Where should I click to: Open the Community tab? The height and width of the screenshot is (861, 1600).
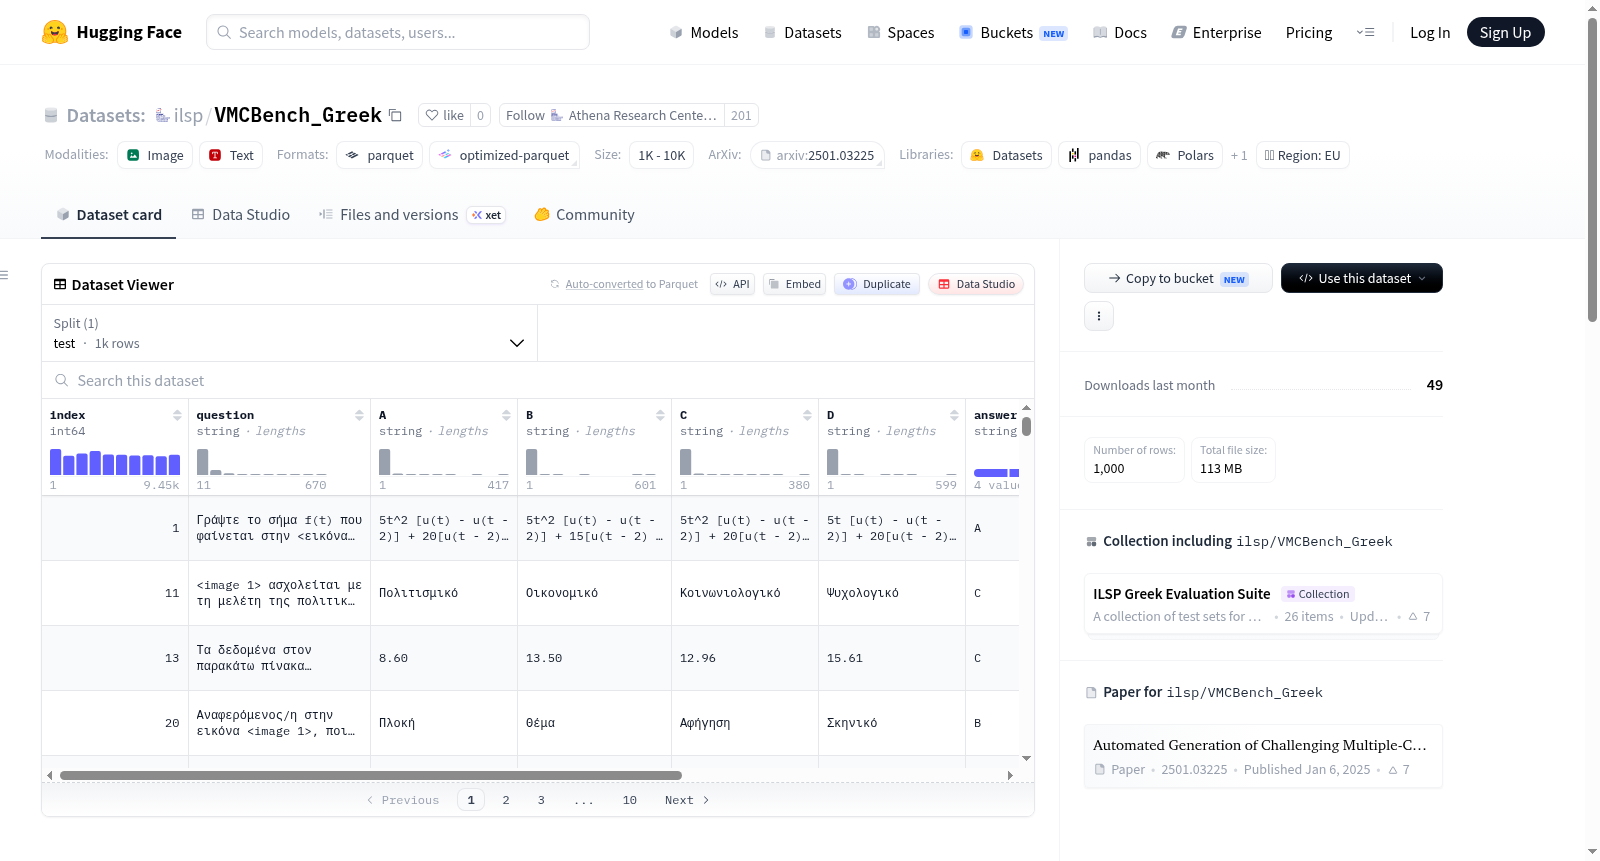[x=584, y=214]
